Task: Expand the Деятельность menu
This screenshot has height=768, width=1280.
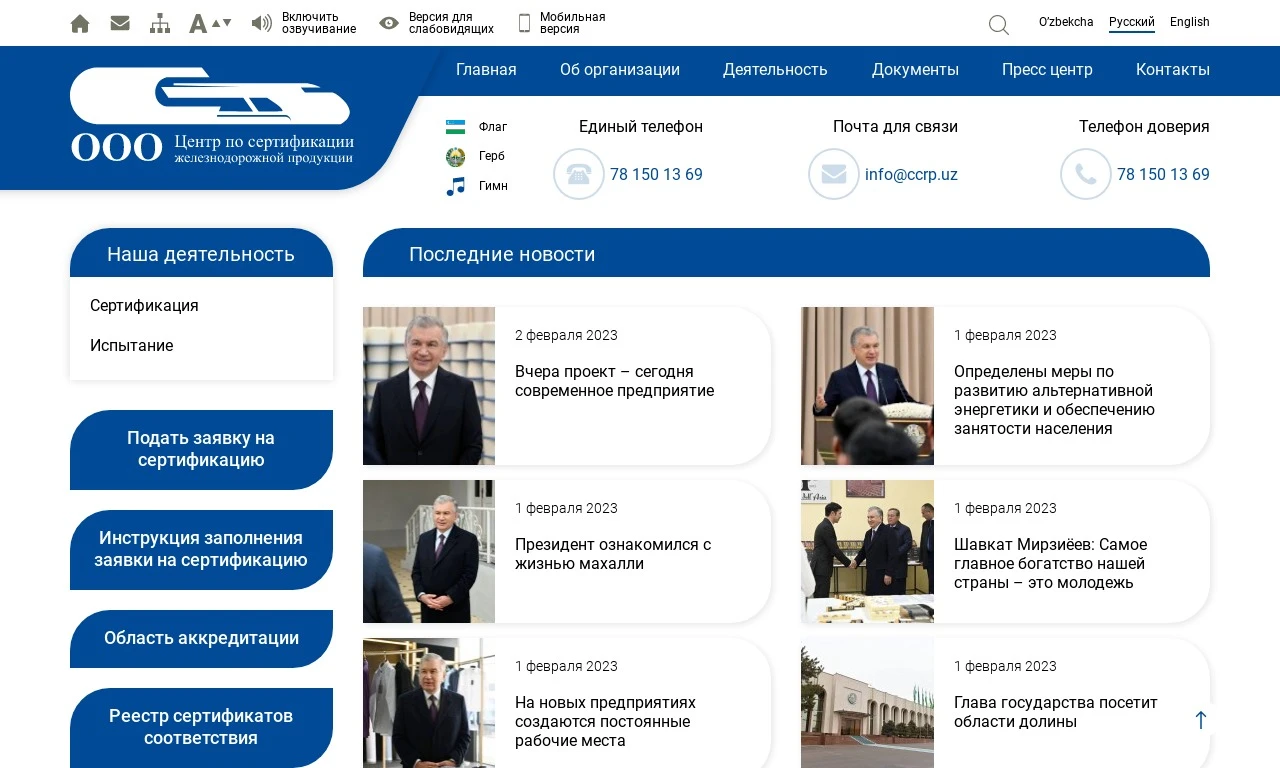Action: click(x=775, y=70)
